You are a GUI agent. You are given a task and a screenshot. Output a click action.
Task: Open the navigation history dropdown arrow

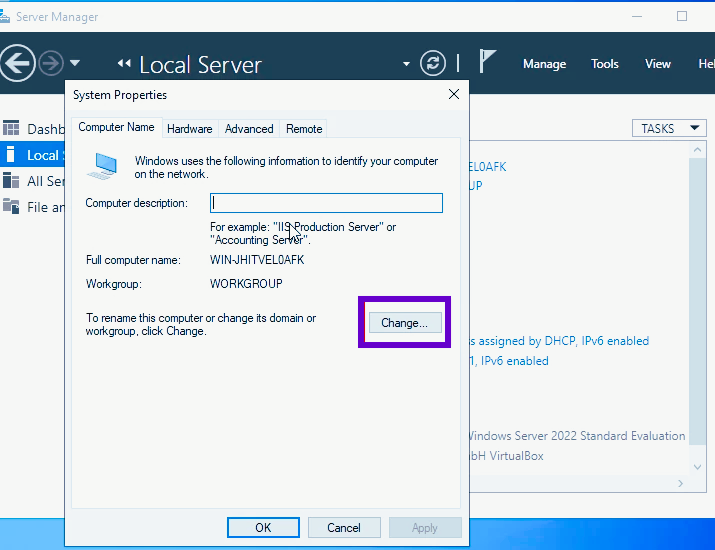pos(75,63)
